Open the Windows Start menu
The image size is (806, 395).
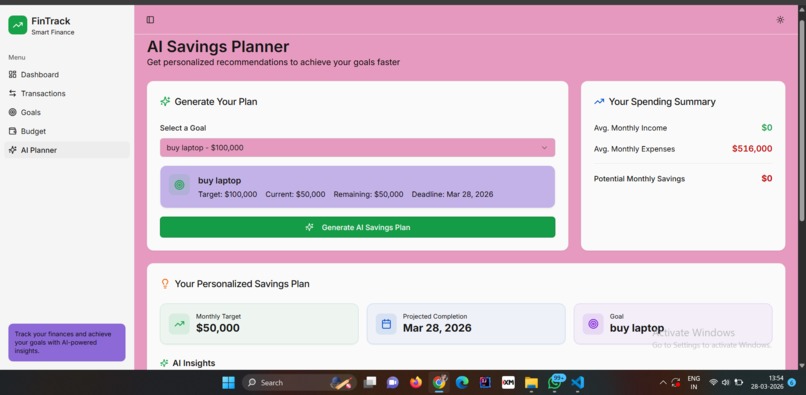[228, 383]
